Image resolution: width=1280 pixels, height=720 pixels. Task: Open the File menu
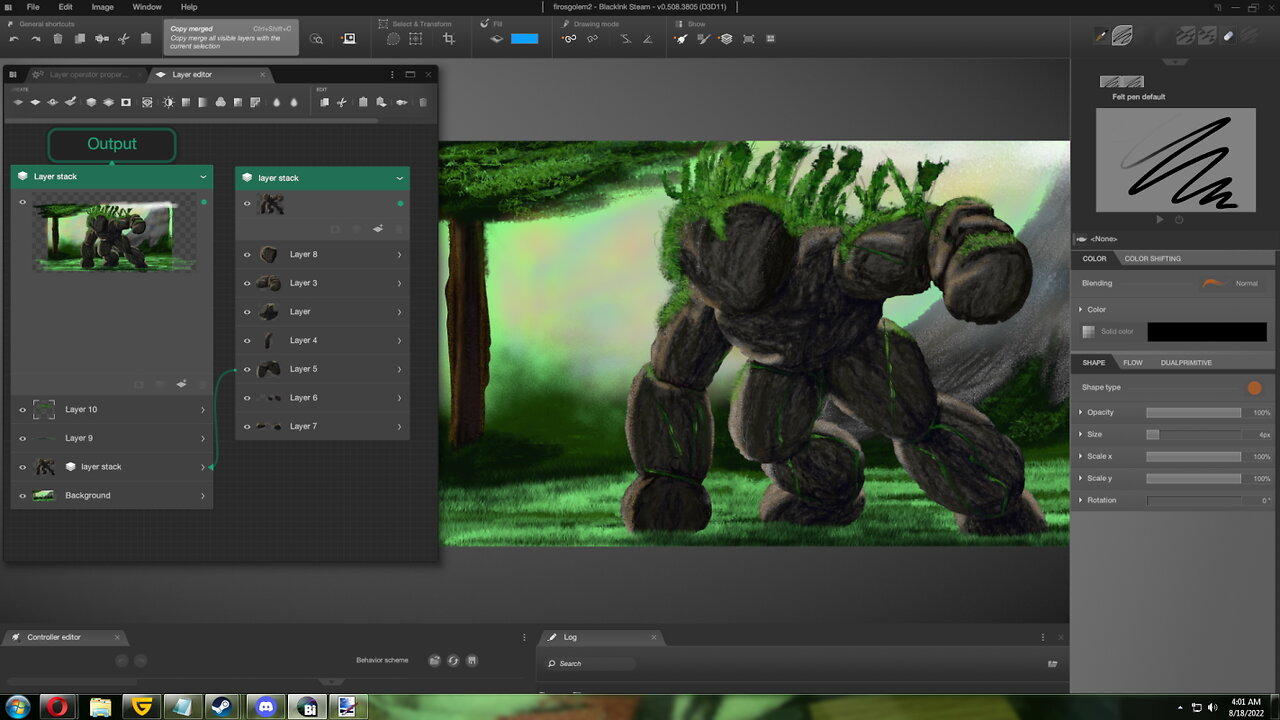(x=33, y=7)
